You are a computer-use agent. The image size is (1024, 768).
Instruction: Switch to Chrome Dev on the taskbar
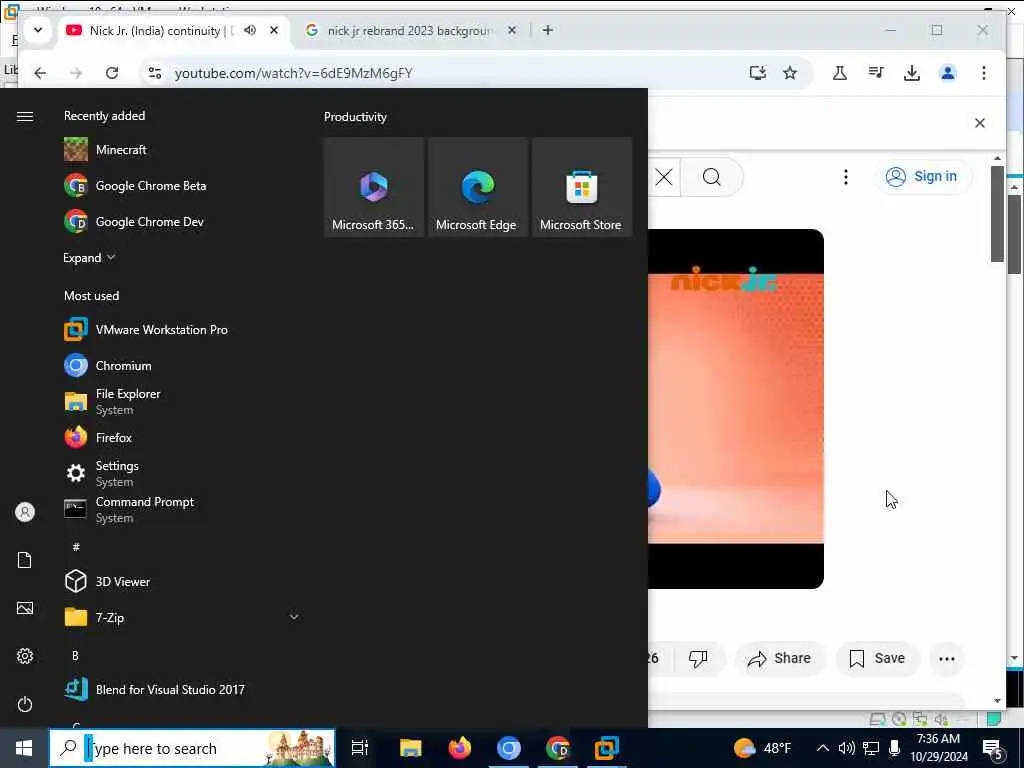point(558,748)
